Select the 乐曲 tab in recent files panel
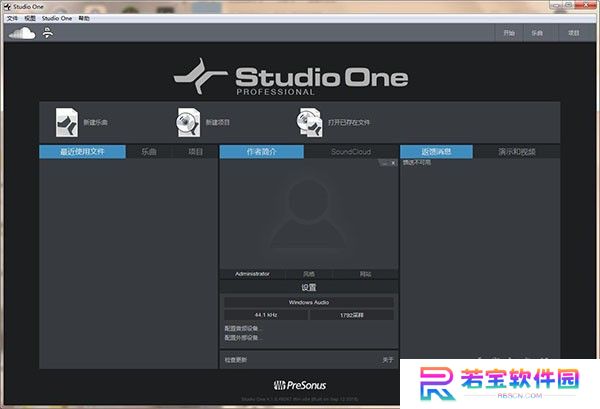This screenshot has width=600, height=409. click(x=149, y=152)
